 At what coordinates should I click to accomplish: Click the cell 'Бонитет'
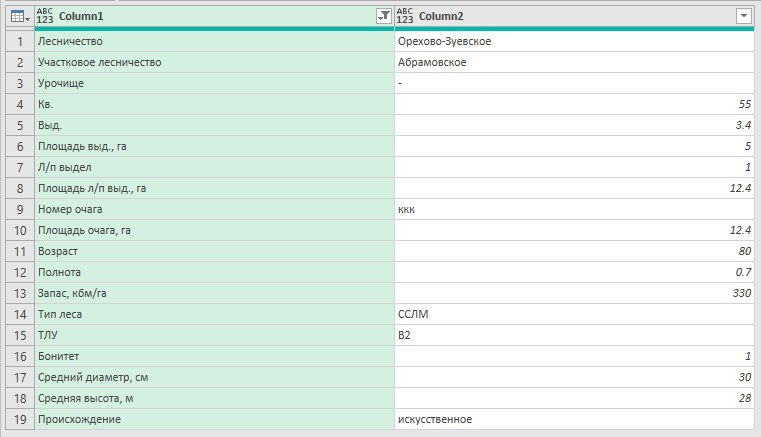pos(215,356)
